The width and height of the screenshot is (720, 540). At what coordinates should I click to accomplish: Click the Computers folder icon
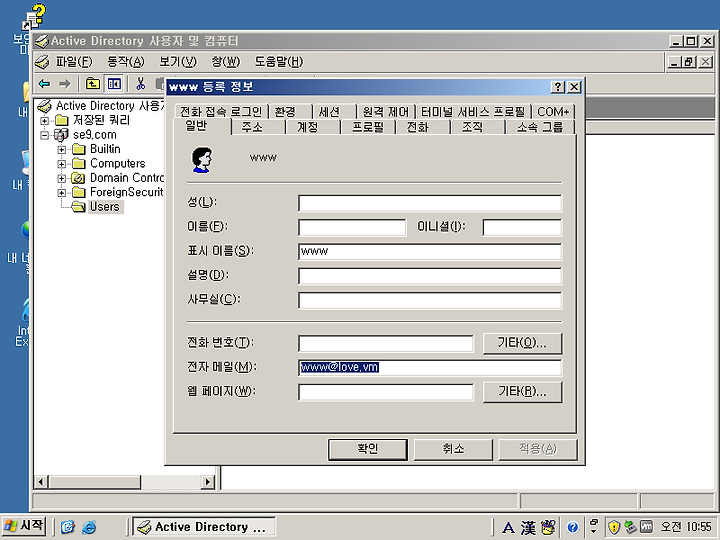click(79, 163)
